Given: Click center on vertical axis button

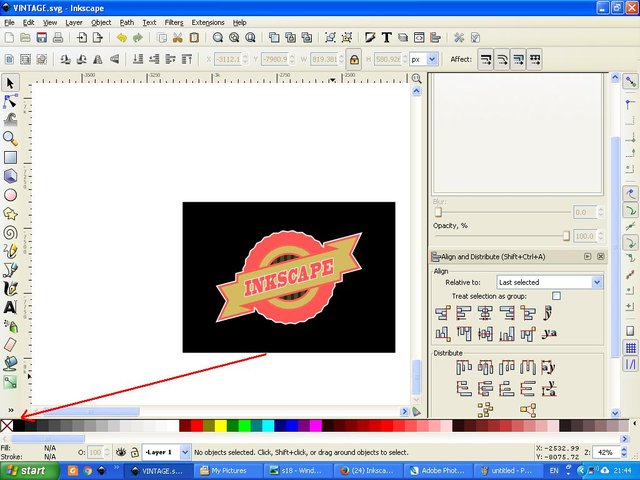Looking at the screenshot, I should click(x=485, y=313).
